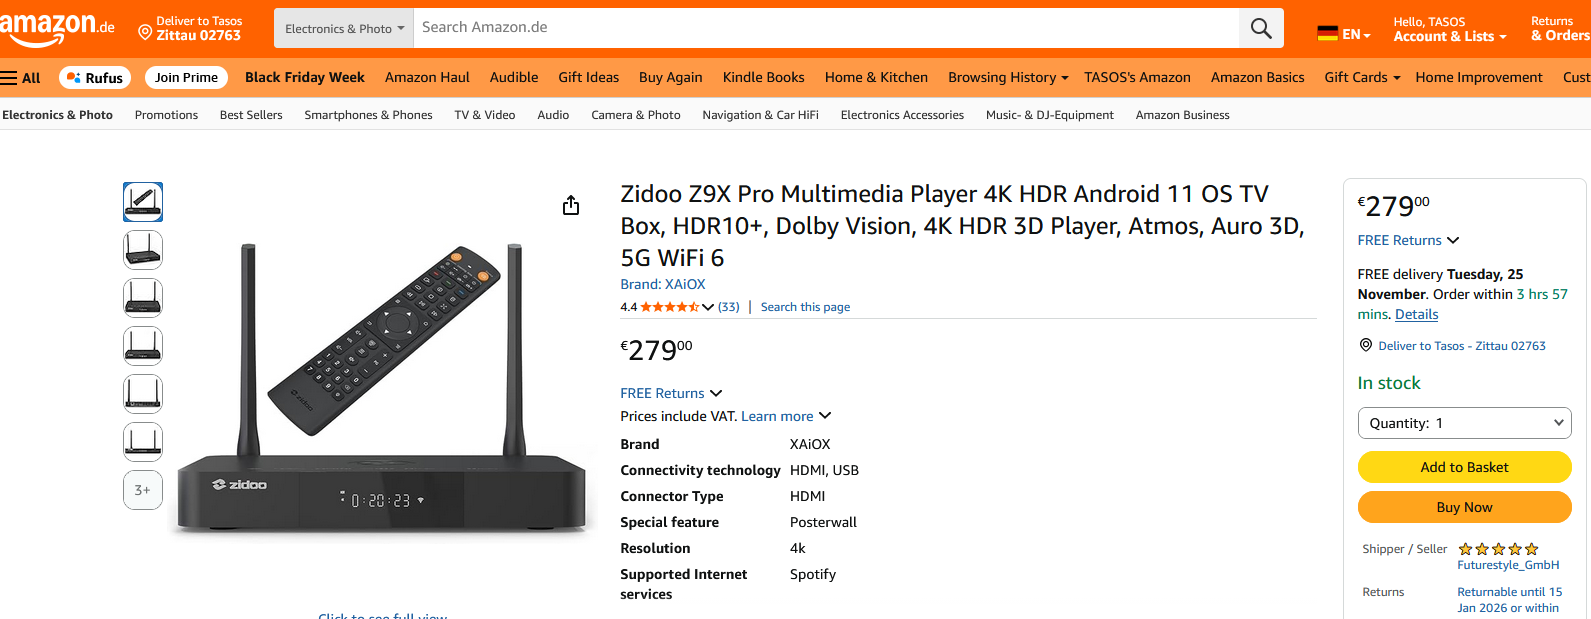Click the Amazon.de logo
1591x619 pixels.
pos(57,28)
